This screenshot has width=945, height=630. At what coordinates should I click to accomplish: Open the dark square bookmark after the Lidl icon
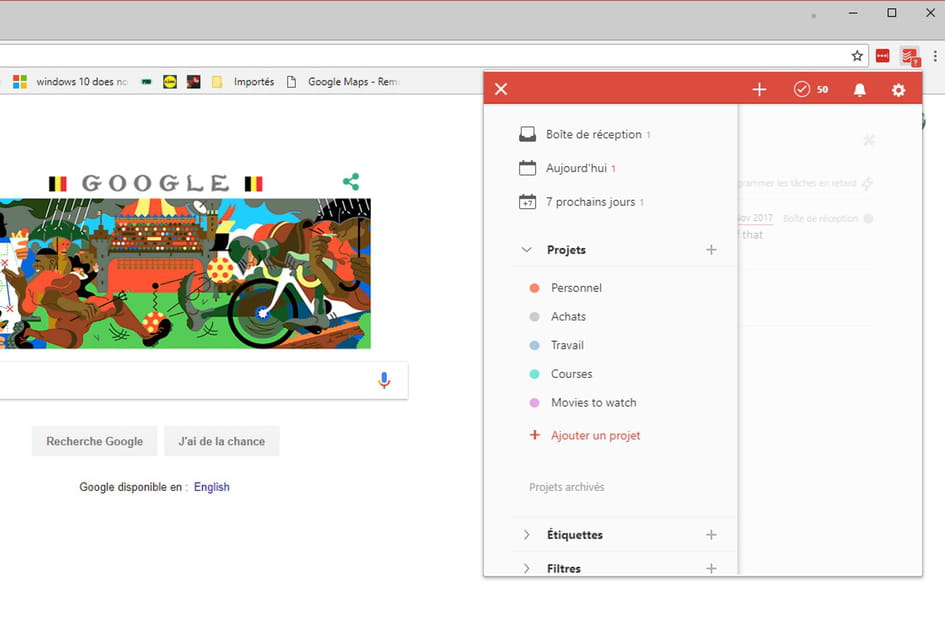[x=193, y=81]
